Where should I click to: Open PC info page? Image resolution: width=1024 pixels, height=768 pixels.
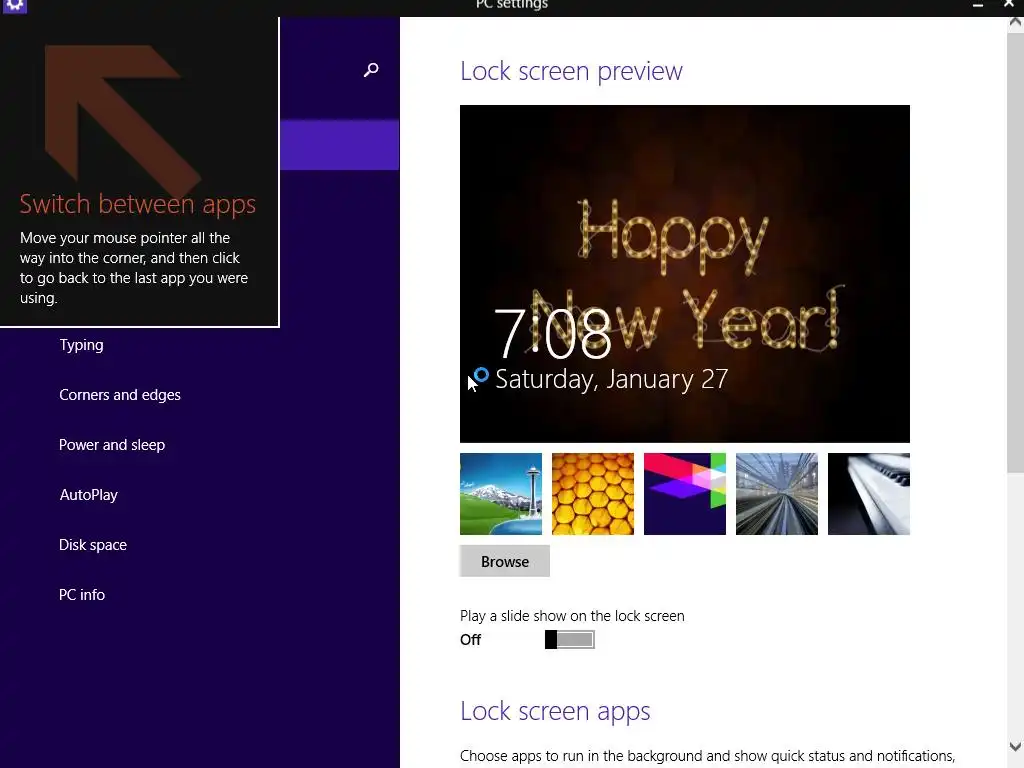click(x=82, y=595)
